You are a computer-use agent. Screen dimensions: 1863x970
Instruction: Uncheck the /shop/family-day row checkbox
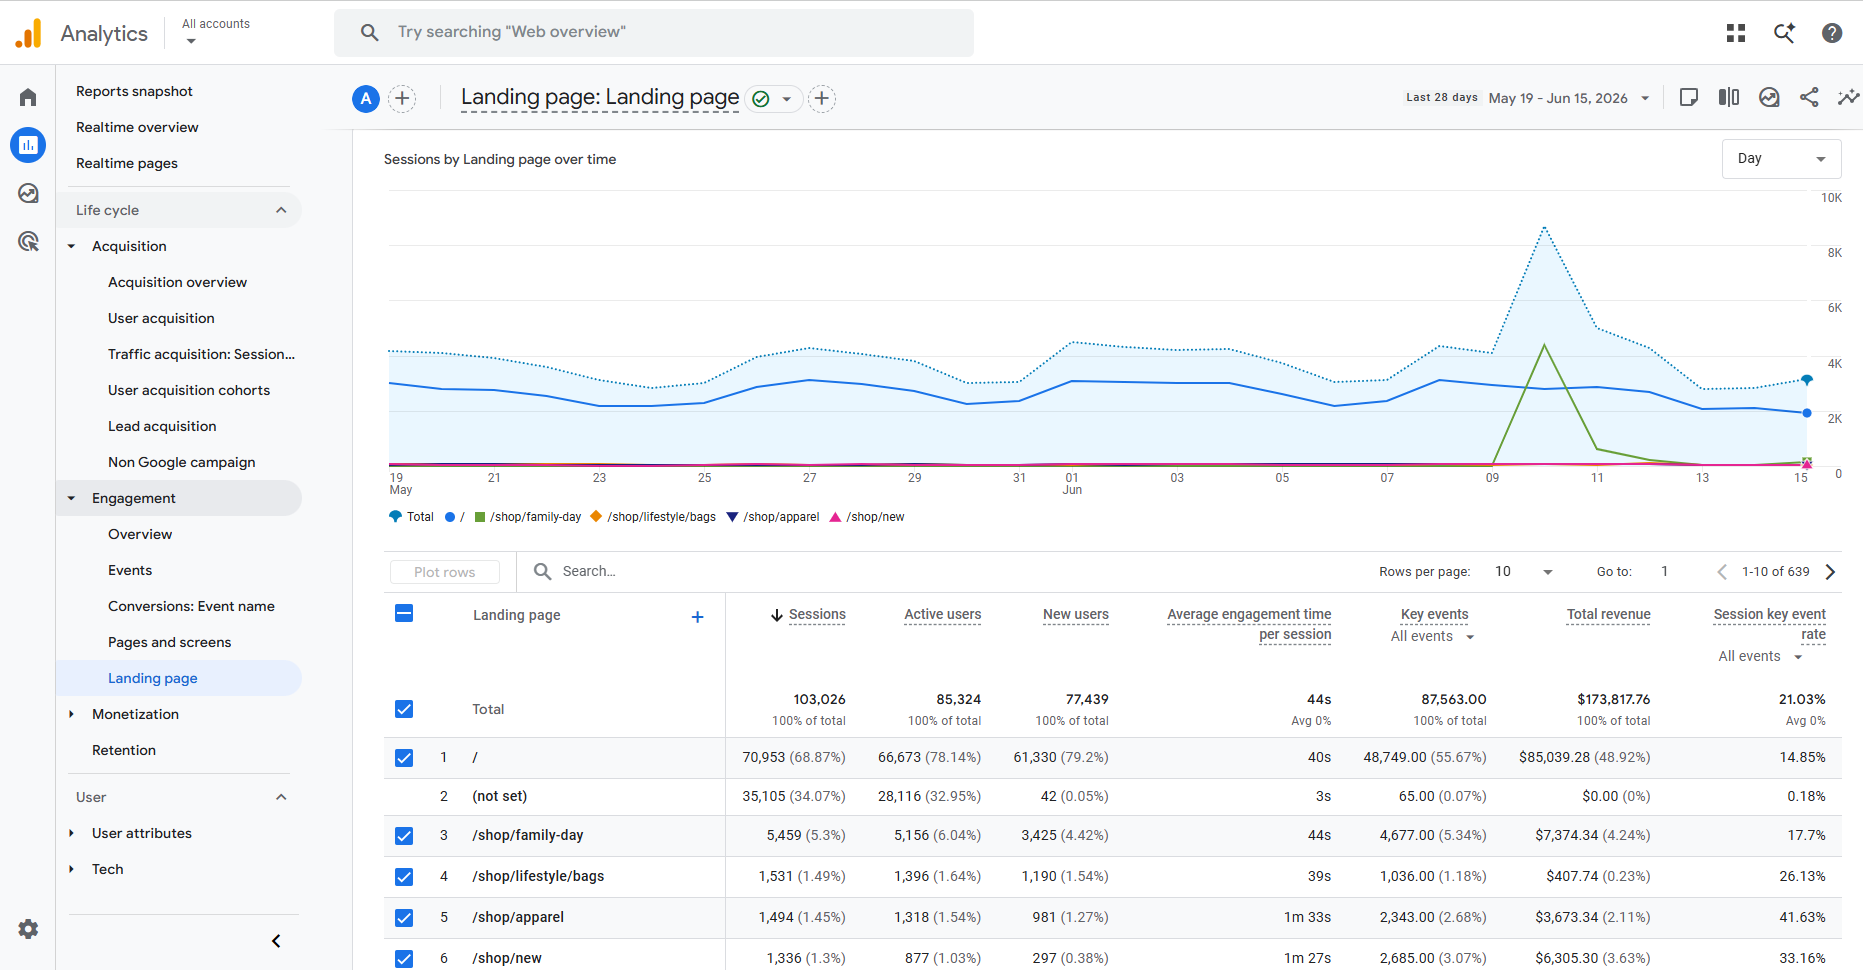point(404,836)
